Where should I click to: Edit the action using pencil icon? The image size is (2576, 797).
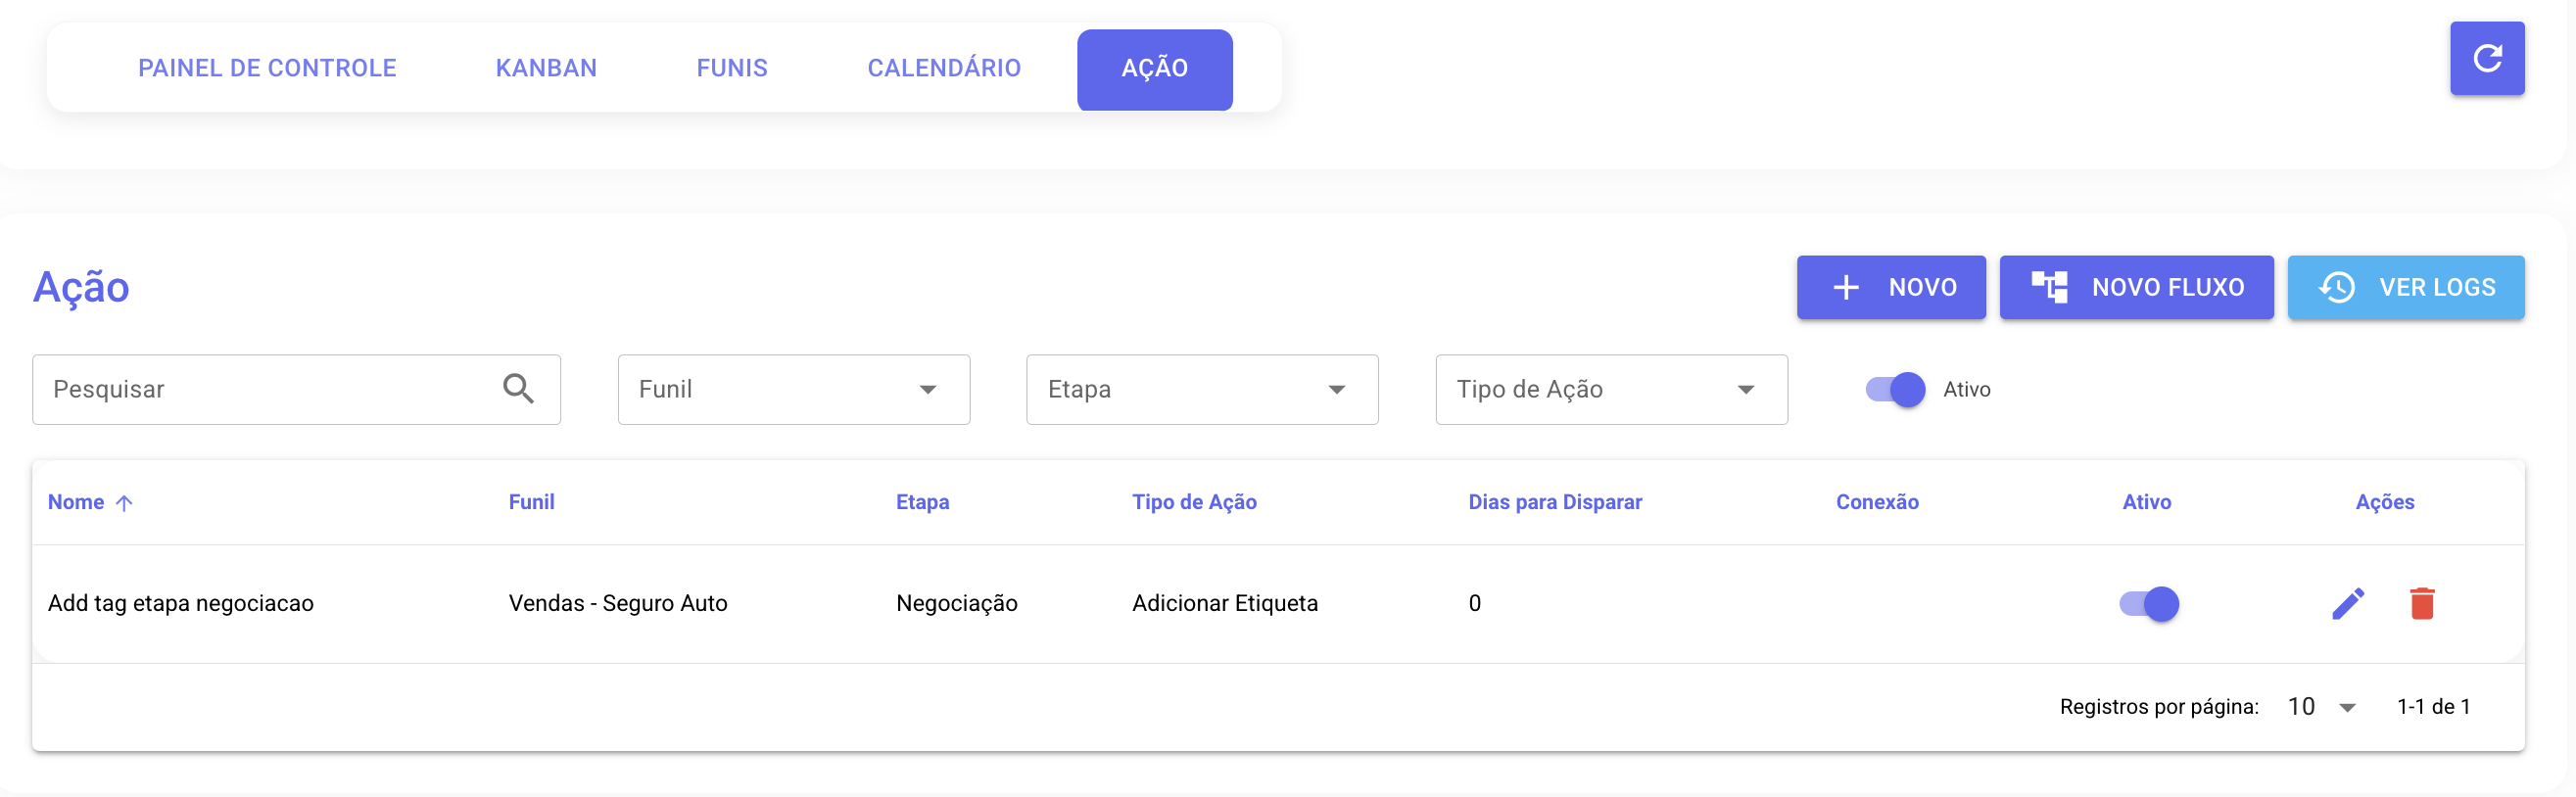pos(2347,604)
